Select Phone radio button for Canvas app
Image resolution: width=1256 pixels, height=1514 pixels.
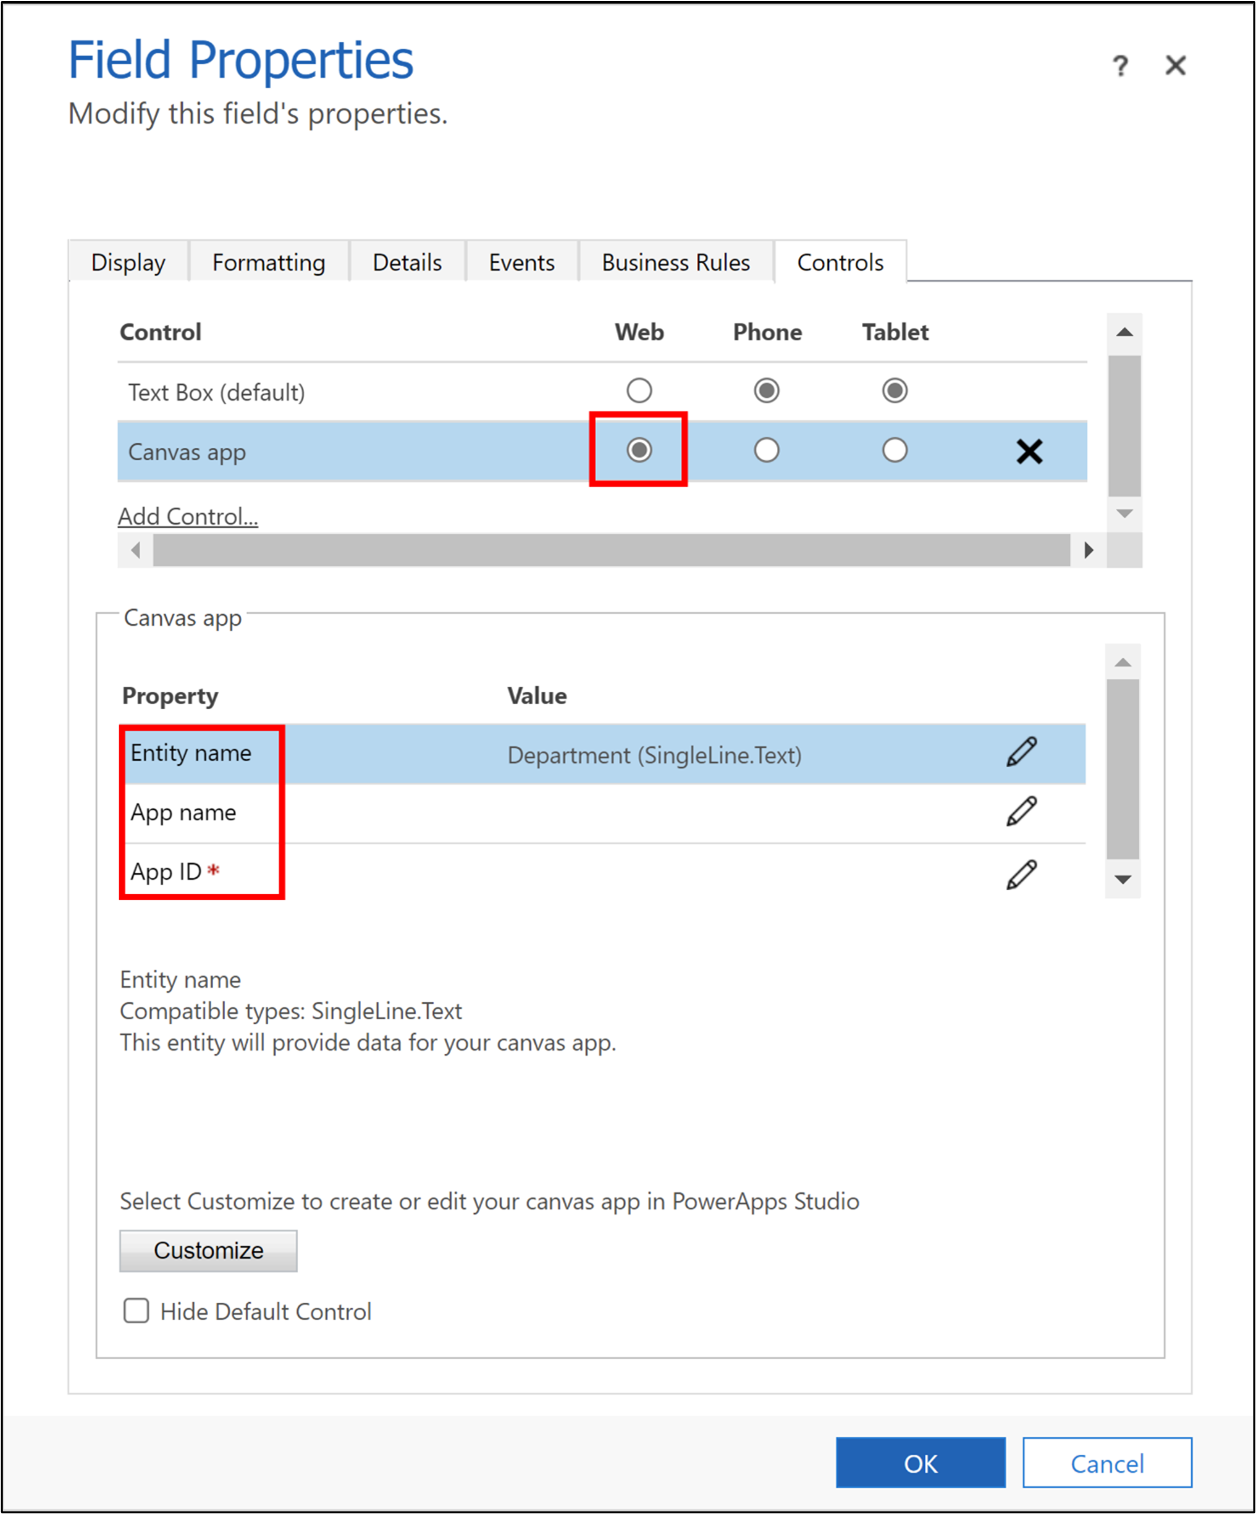click(x=766, y=450)
